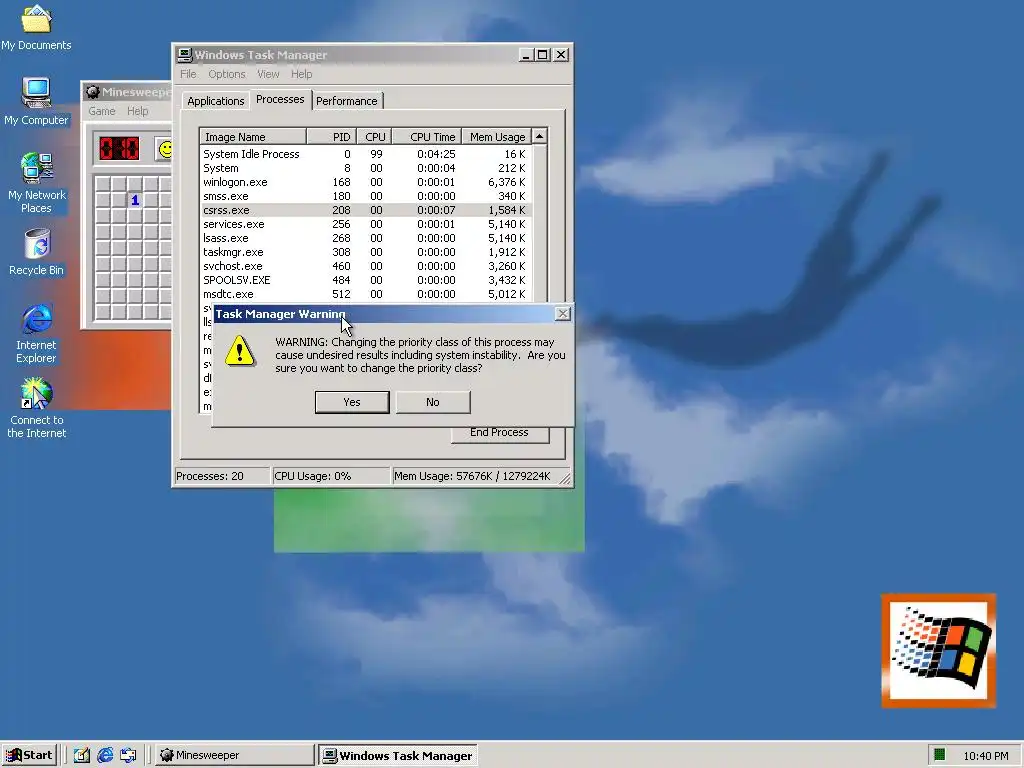
Task: Click Mem Usage status bar entry
Action: click(x=480, y=476)
